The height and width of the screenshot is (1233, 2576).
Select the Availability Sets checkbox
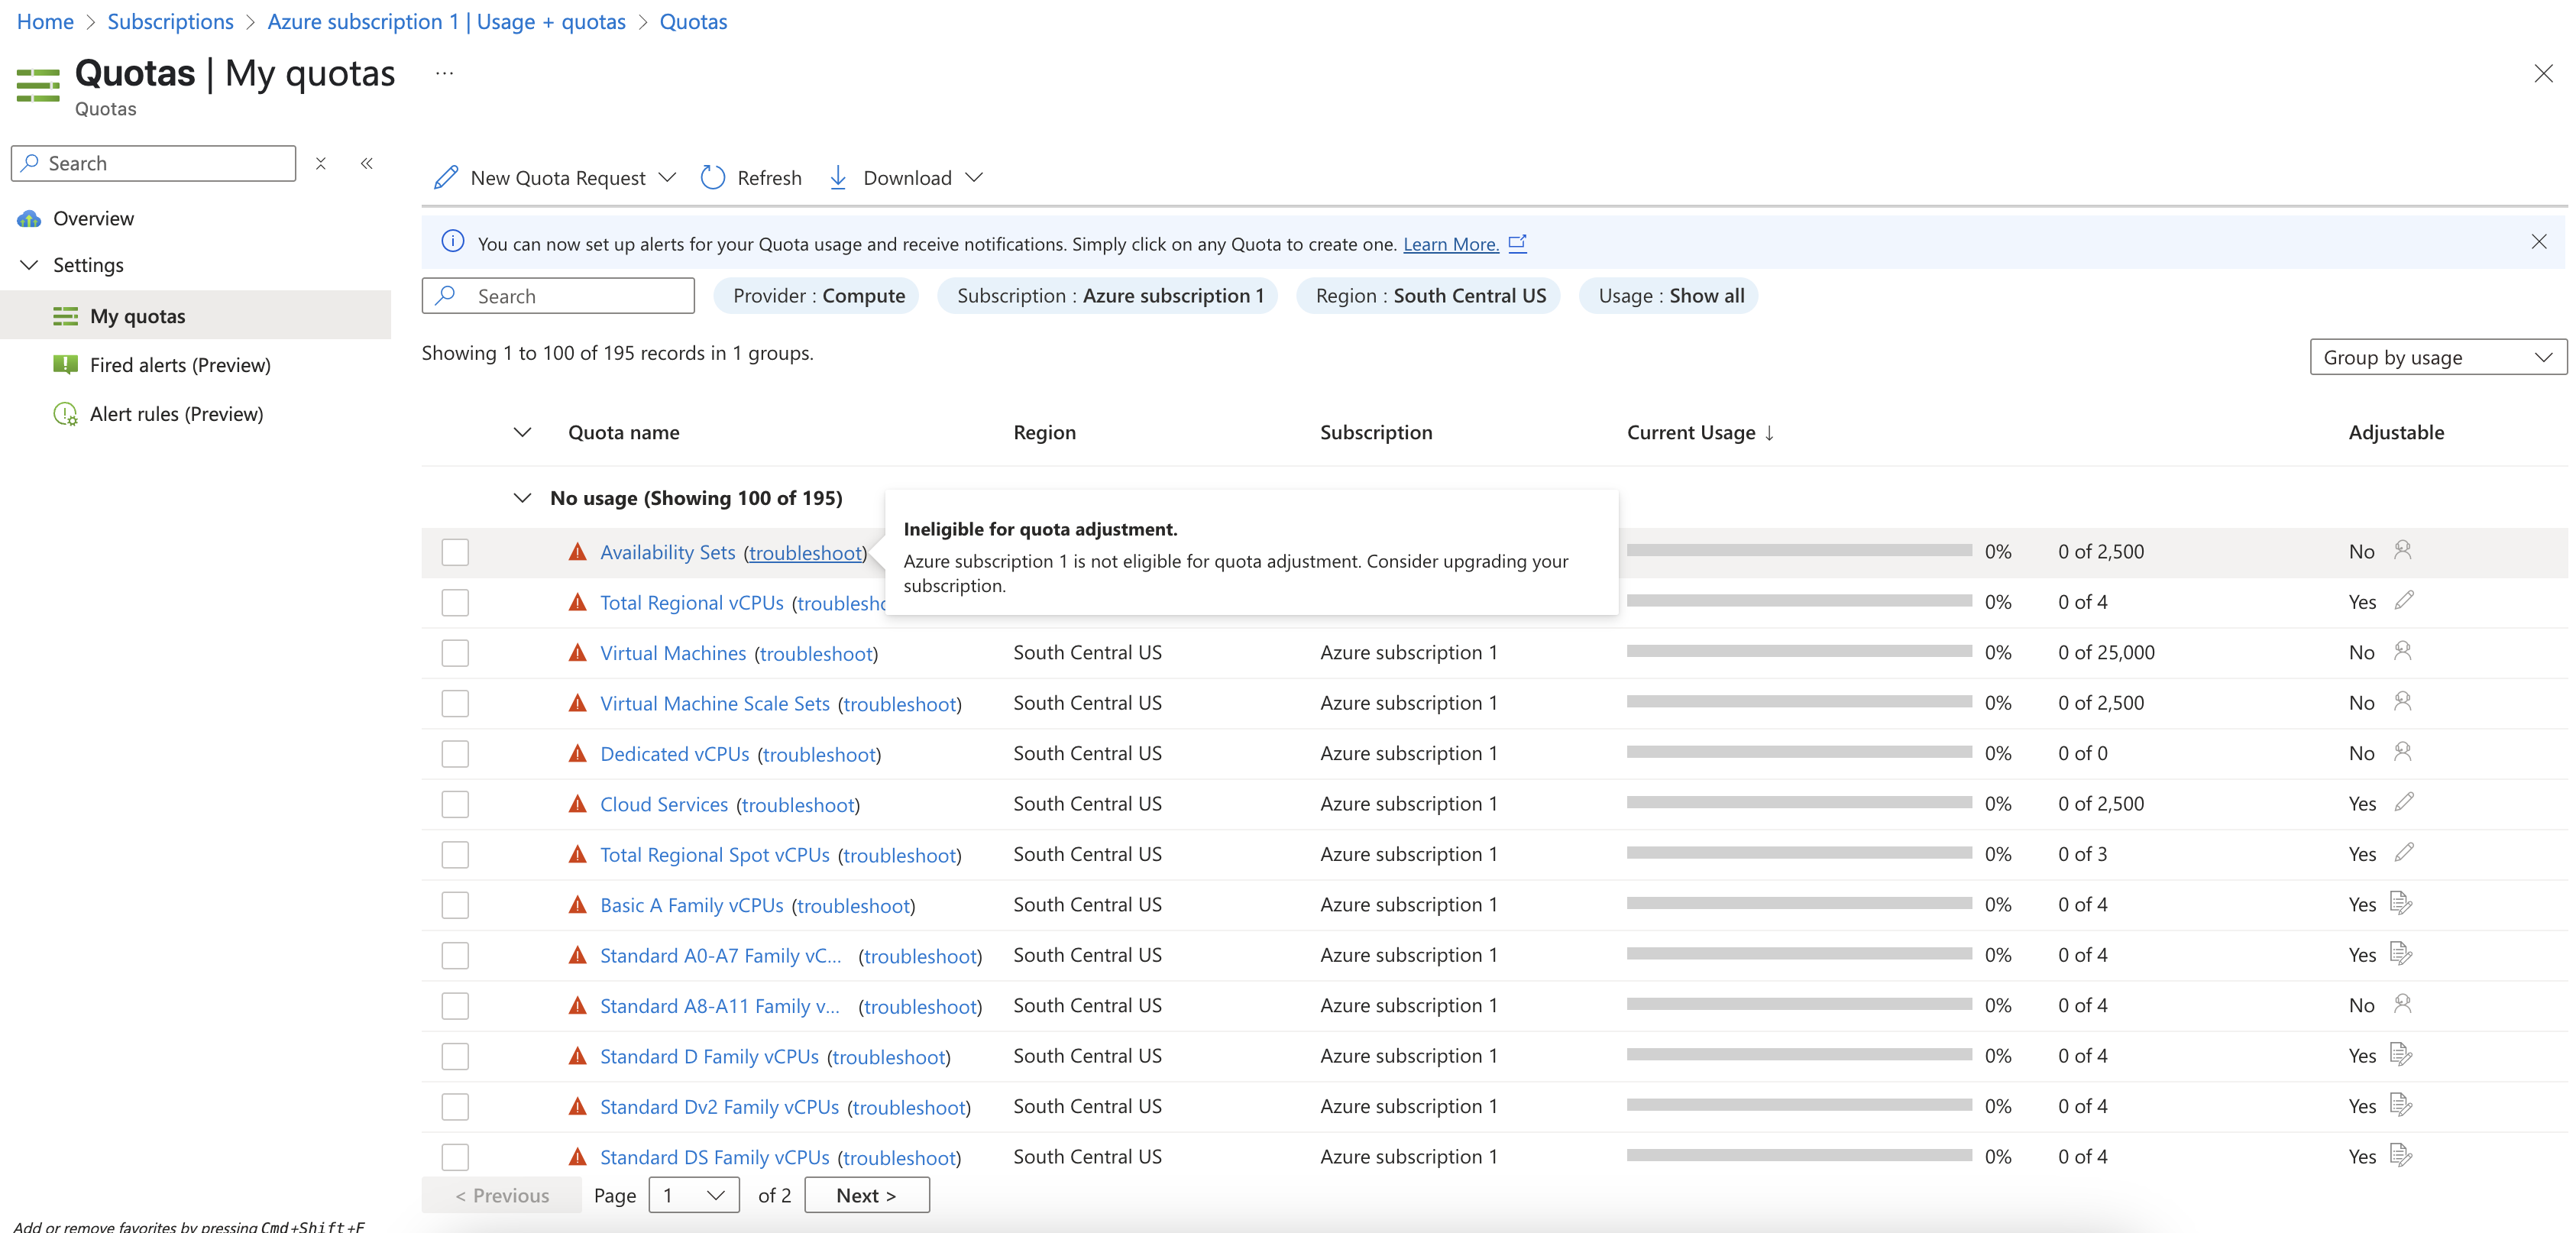coord(455,552)
